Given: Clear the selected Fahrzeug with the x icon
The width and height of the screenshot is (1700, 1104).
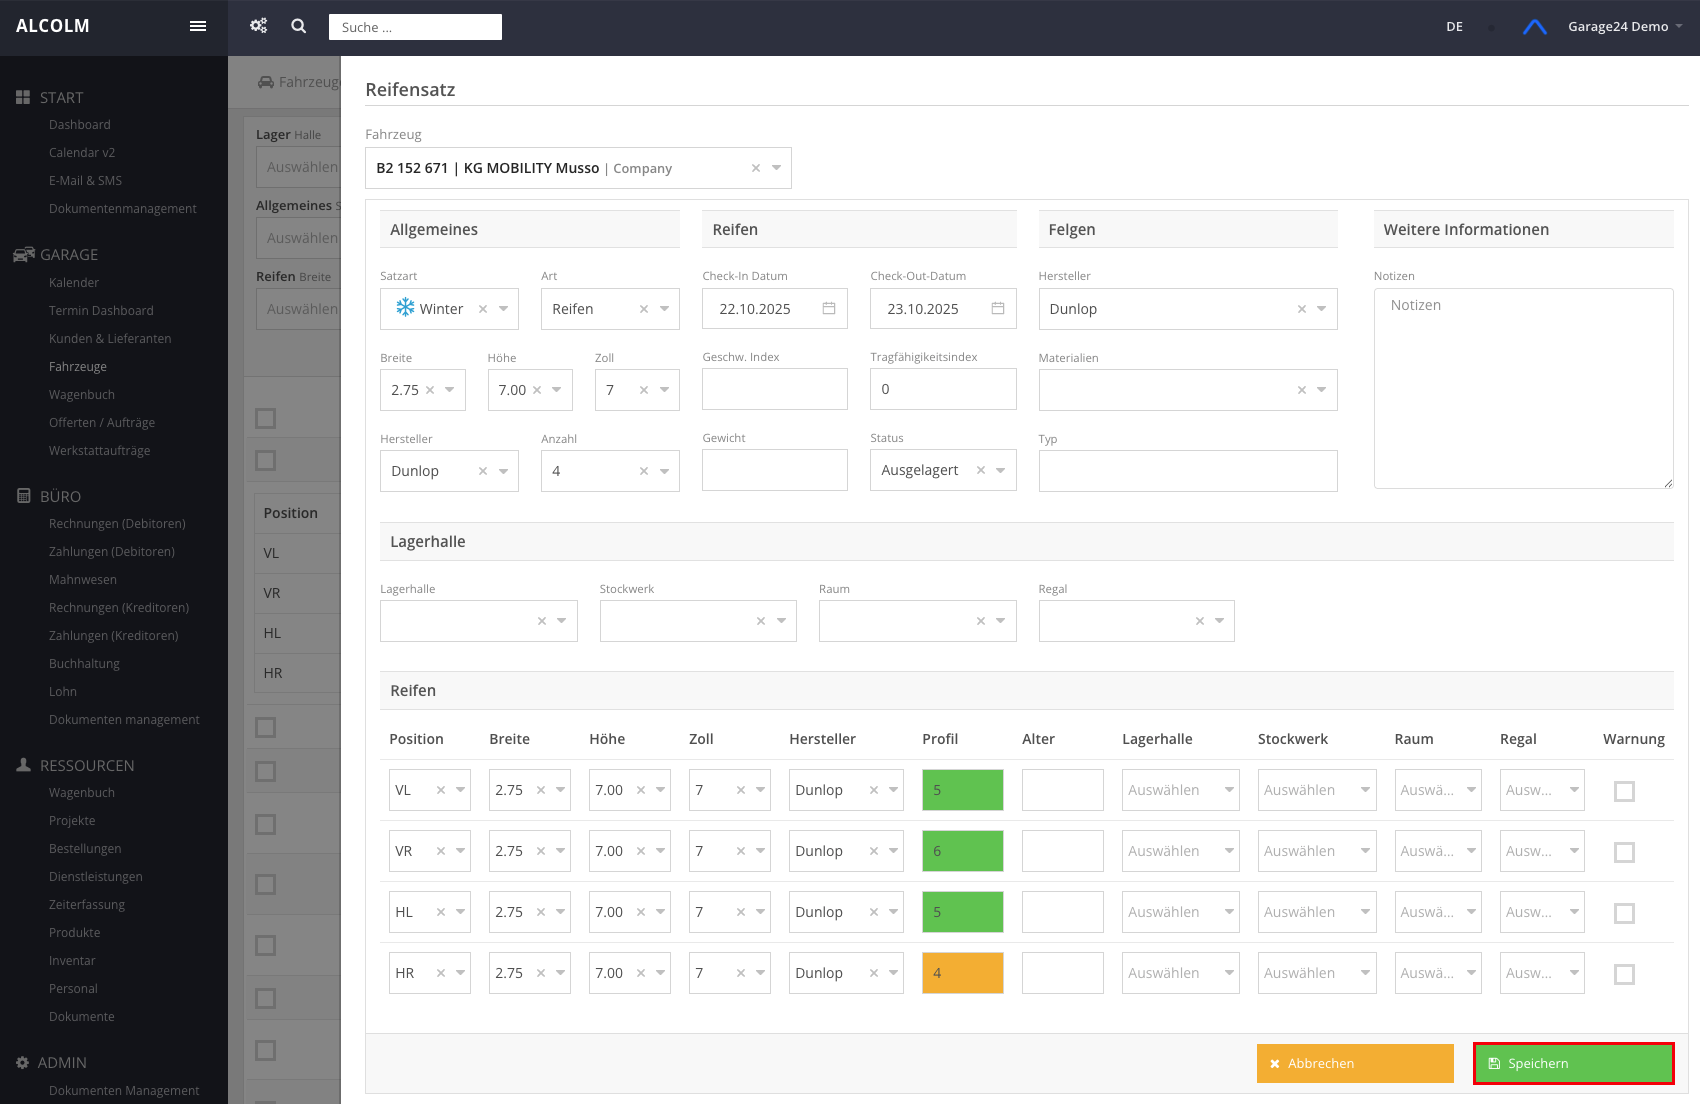Looking at the screenshot, I should pos(756,168).
